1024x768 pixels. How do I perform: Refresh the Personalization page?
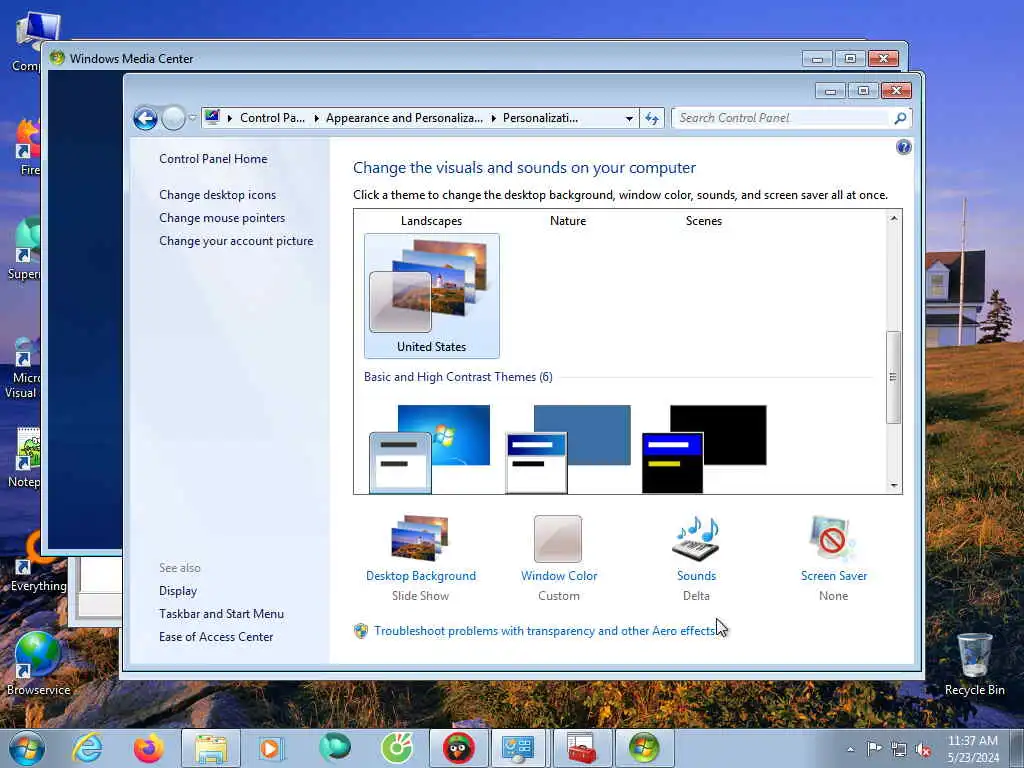click(x=652, y=118)
